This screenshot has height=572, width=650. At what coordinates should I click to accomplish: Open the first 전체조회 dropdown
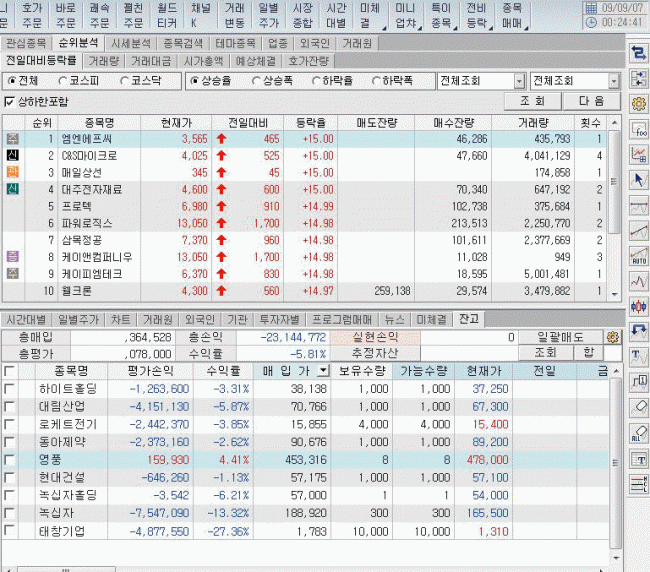518,80
